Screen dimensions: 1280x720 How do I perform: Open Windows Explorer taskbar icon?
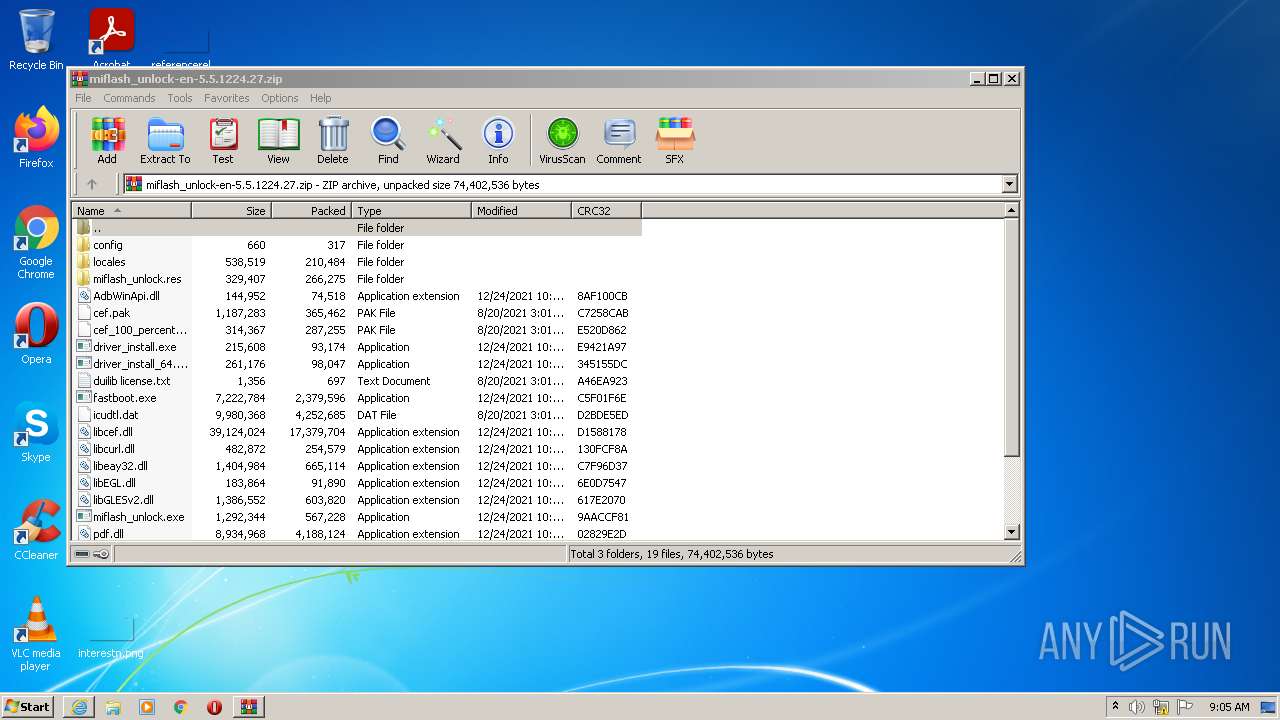[113, 707]
